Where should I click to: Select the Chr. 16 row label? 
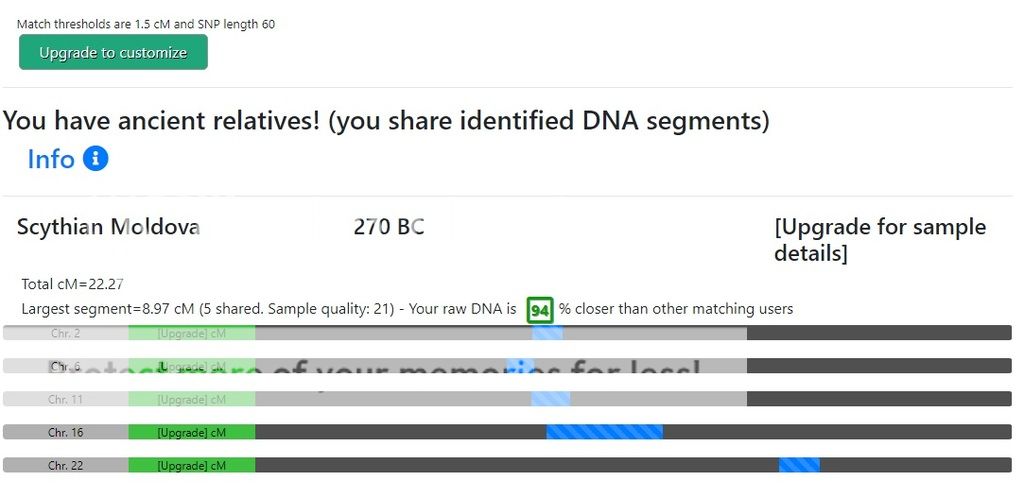click(66, 432)
